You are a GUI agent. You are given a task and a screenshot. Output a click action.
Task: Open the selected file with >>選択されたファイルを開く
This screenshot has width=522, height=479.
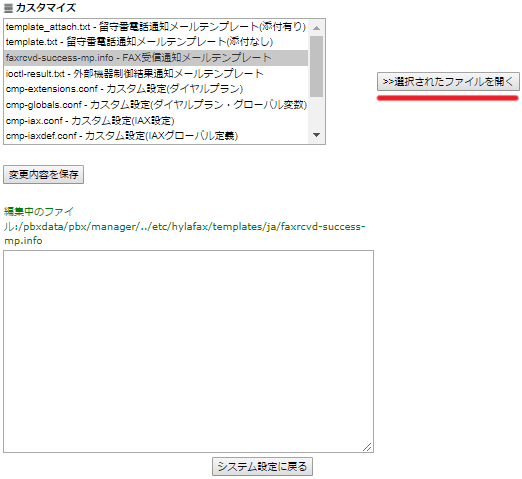448,82
